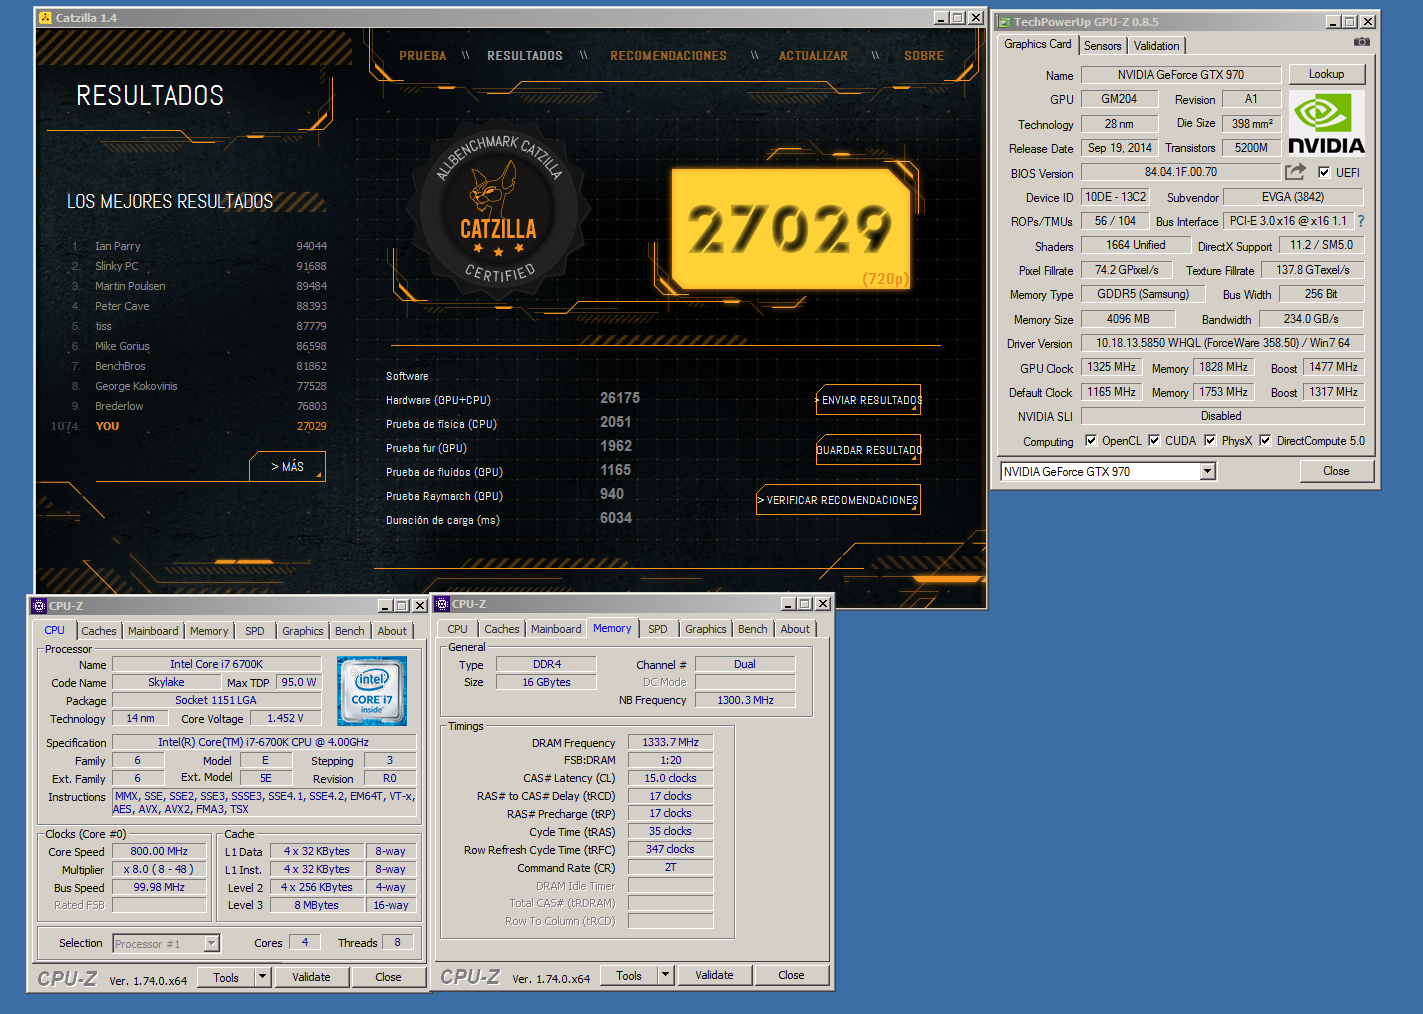Click the CAS# Latency value 15.0 clocks

coord(670,778)
